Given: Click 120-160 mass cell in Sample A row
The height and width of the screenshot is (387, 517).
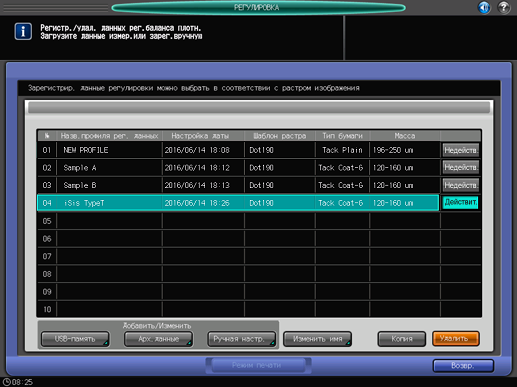Looking at the screenshot, I should [405, 168].
